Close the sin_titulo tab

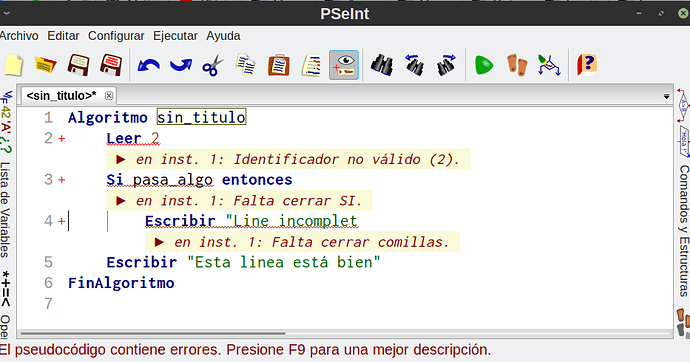click(x=109, y=95)
